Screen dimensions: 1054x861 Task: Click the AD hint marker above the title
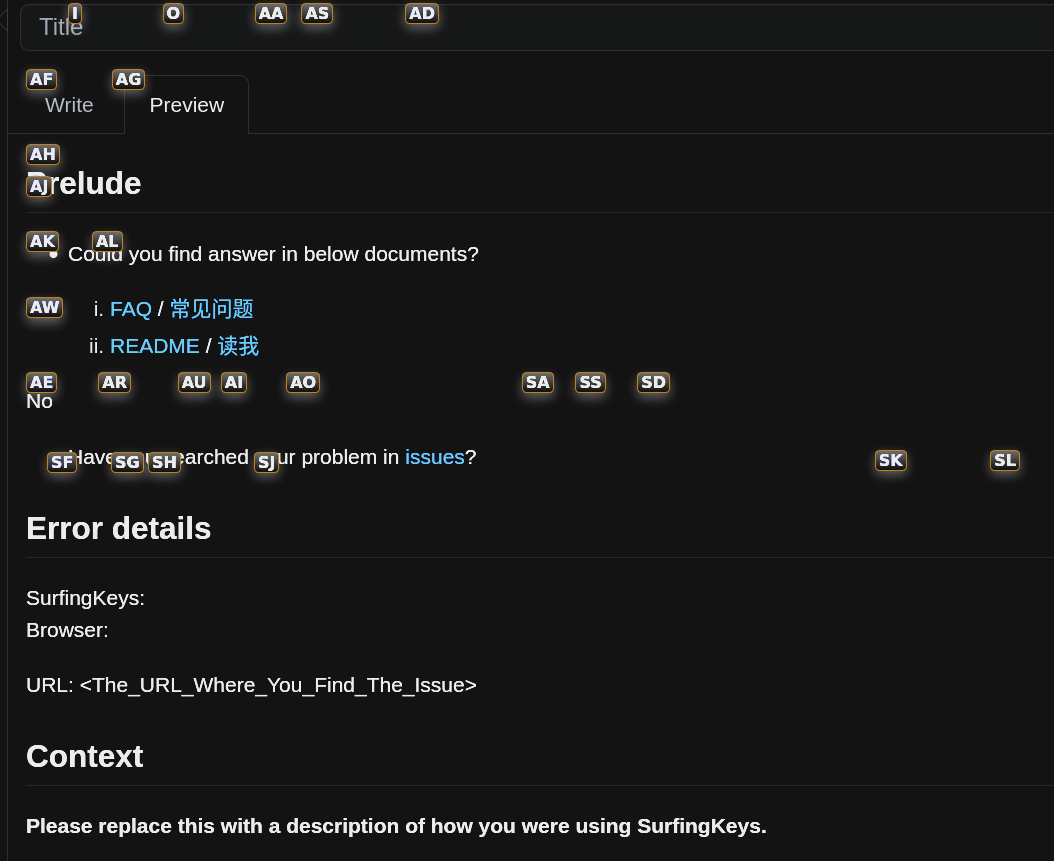tap(421, 13)
